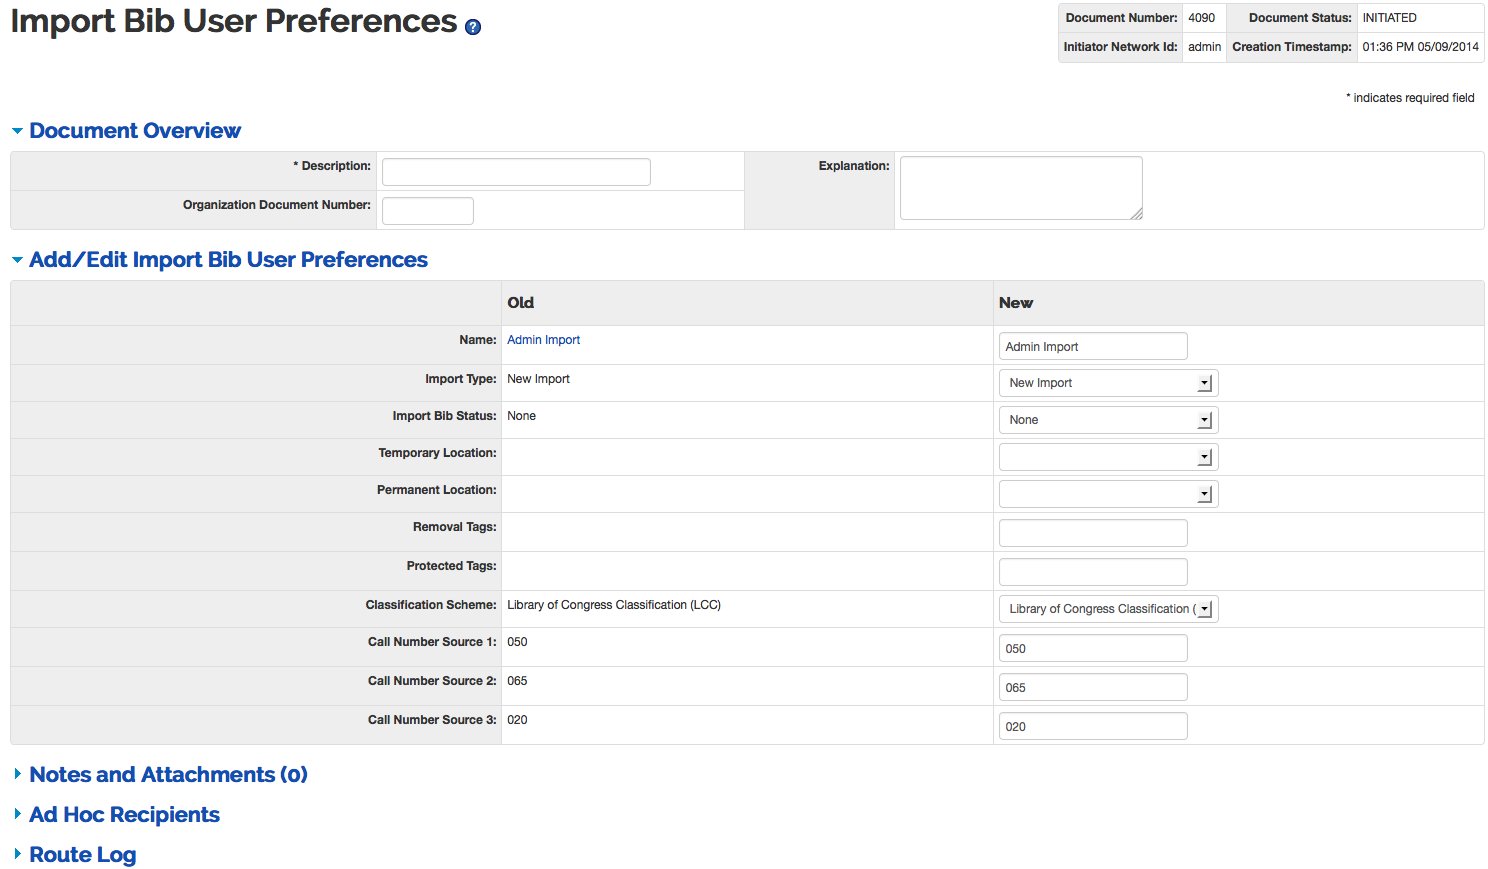Open the Permanent Location dropdown
Screen dimensions: 1488x869
(1108, 494)
